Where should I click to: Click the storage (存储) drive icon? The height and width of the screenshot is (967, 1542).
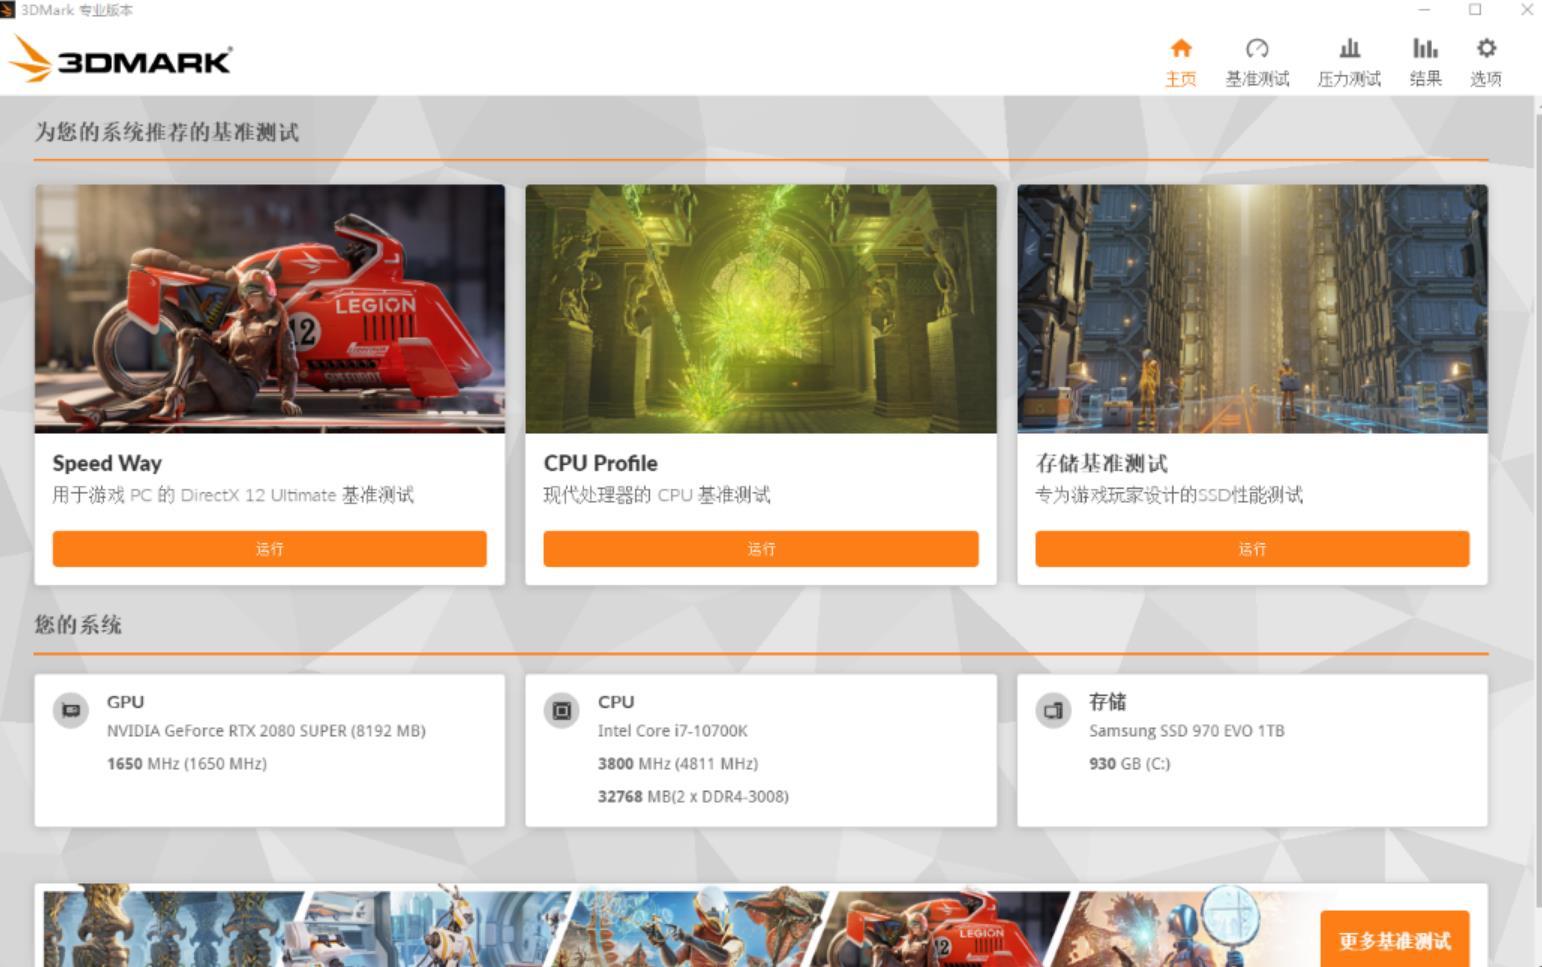pyautogui.click(x=1053, y=710)
